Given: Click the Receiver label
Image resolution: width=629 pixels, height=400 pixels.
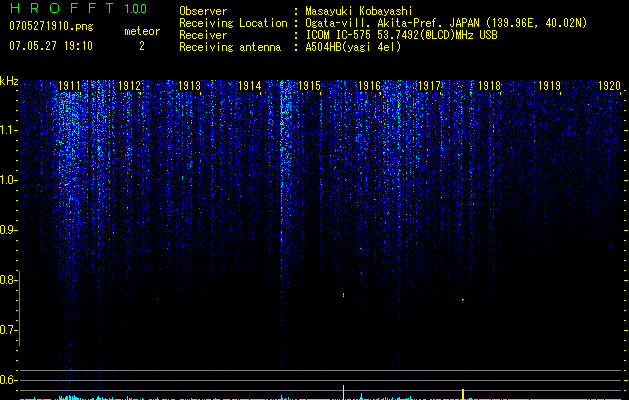Looking at the screenshot, I should (x=203, y=35).
